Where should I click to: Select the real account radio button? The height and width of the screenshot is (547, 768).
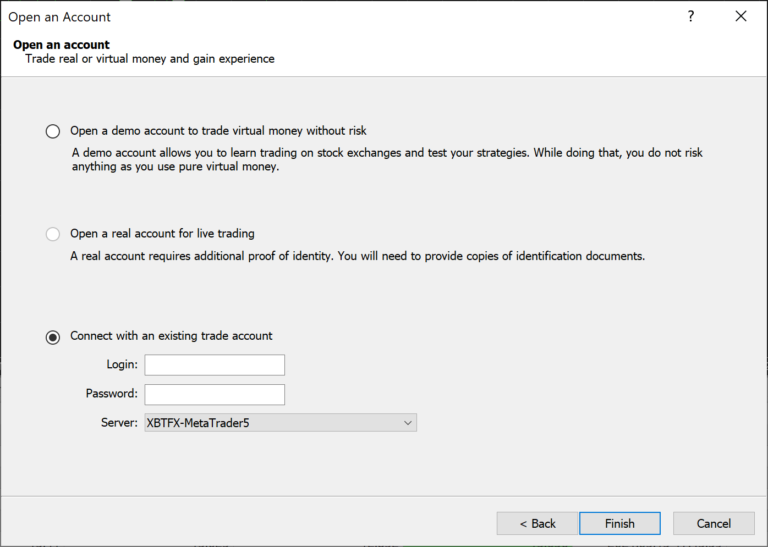[x=53, y=234]
